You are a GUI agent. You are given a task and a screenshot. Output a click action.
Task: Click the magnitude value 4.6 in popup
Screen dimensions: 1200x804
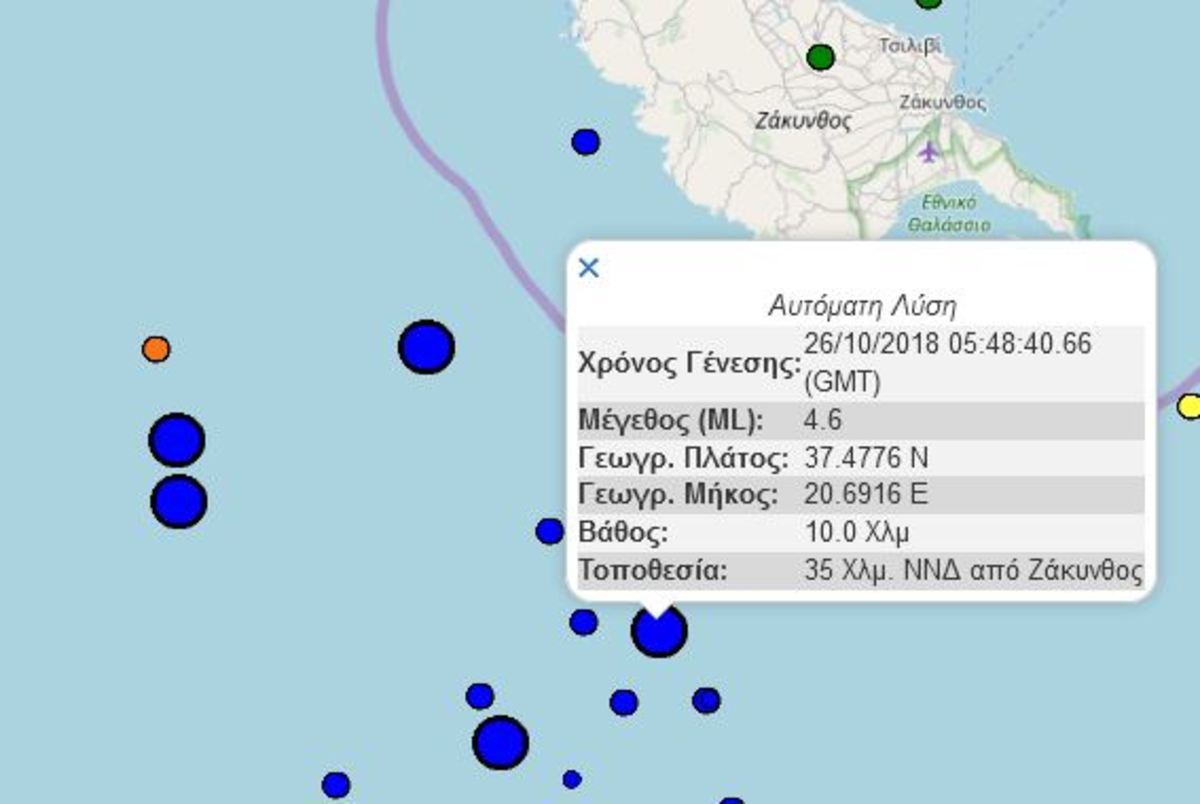coord(822,420)
